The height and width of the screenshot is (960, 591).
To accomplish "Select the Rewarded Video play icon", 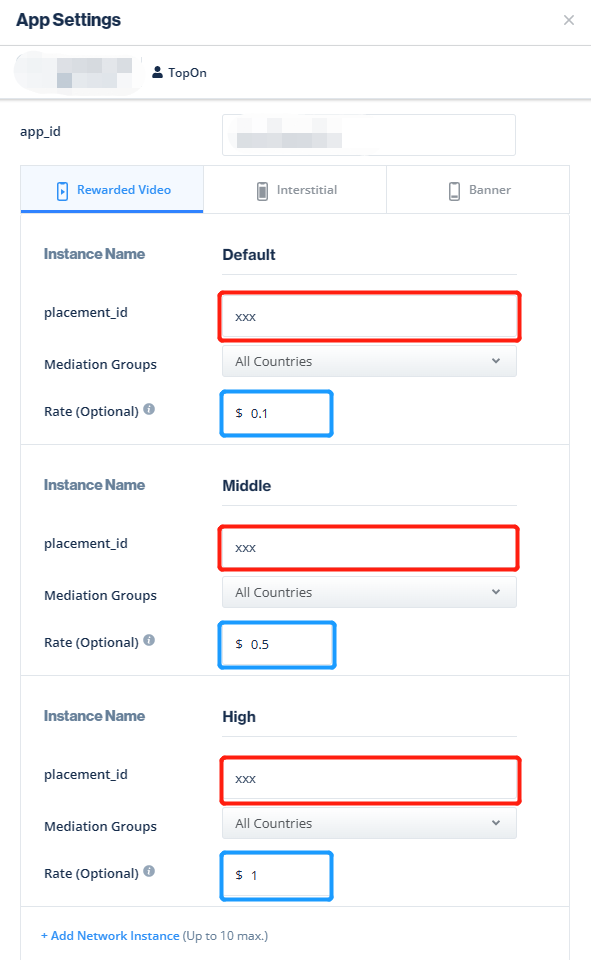I will (x=64, y=189).
